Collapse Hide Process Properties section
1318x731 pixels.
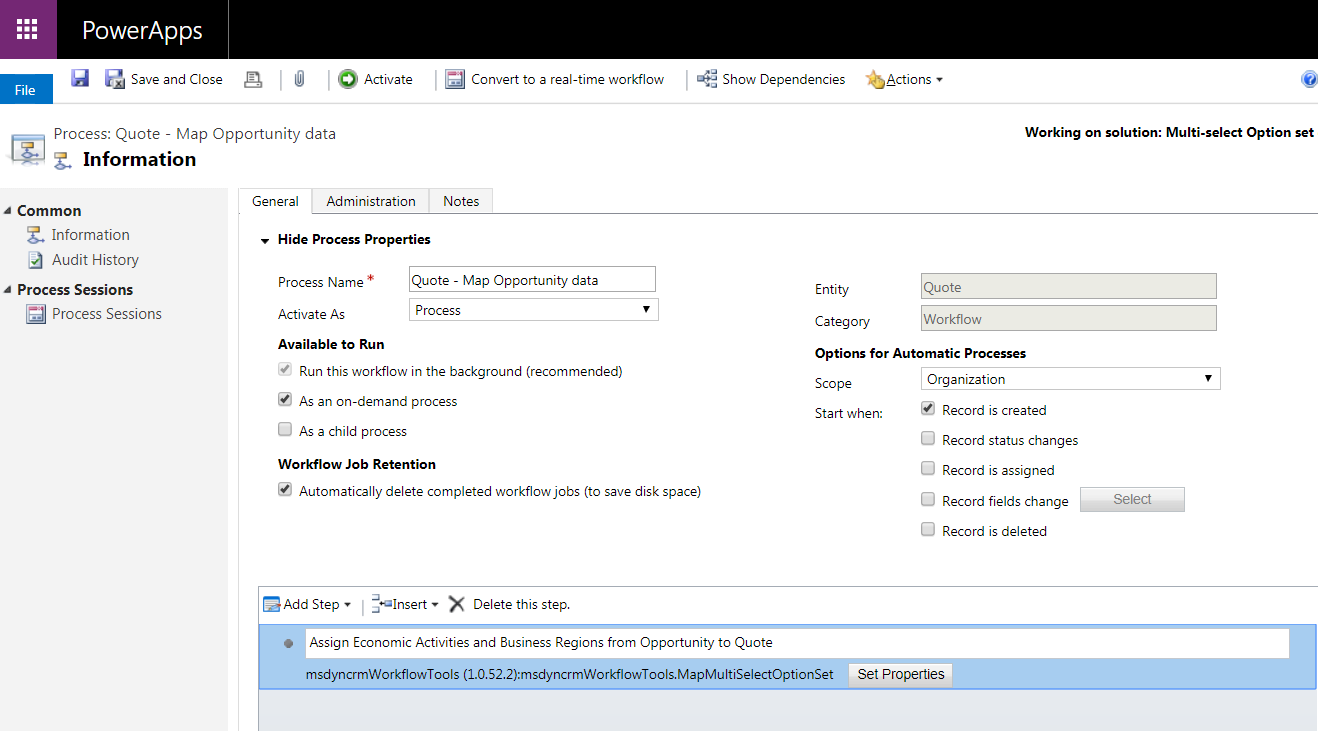click(265, 240)
